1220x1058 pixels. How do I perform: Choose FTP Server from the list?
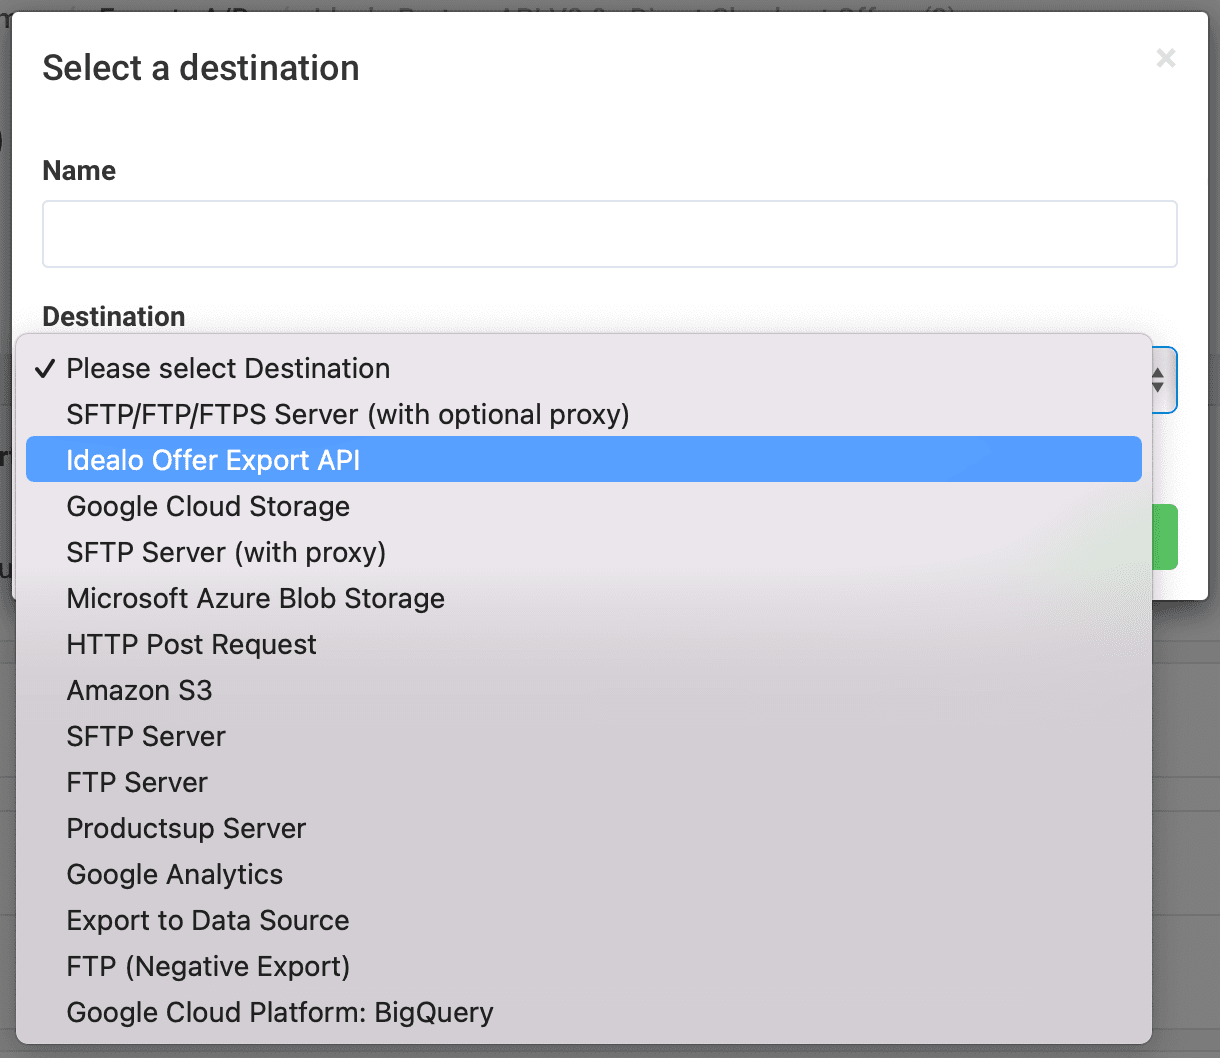click(137, 783)
